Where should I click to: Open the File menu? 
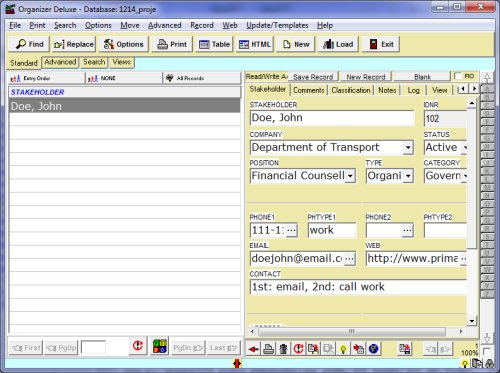click(15, 25)
